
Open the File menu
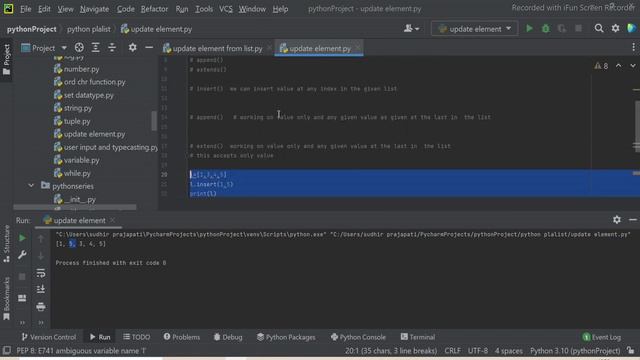click(25, 9)
